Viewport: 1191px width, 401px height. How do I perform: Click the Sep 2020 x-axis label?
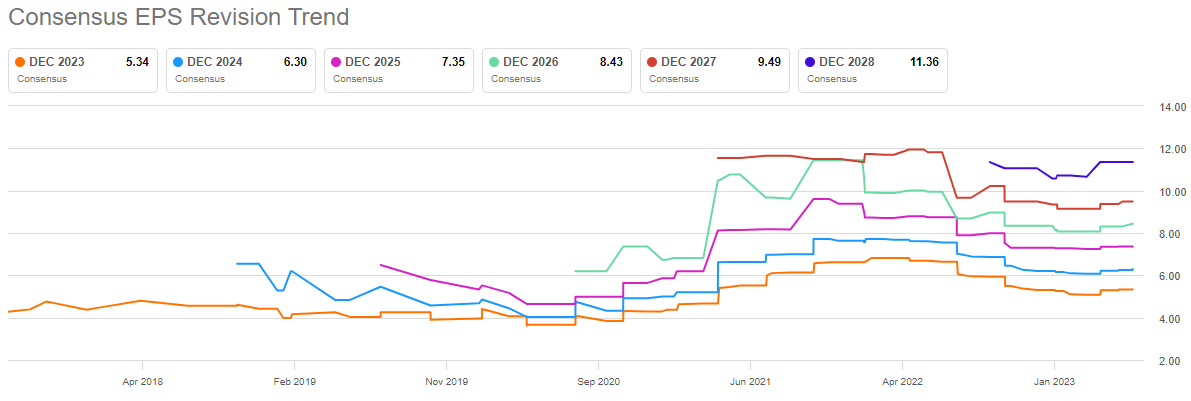coord(599,381)
